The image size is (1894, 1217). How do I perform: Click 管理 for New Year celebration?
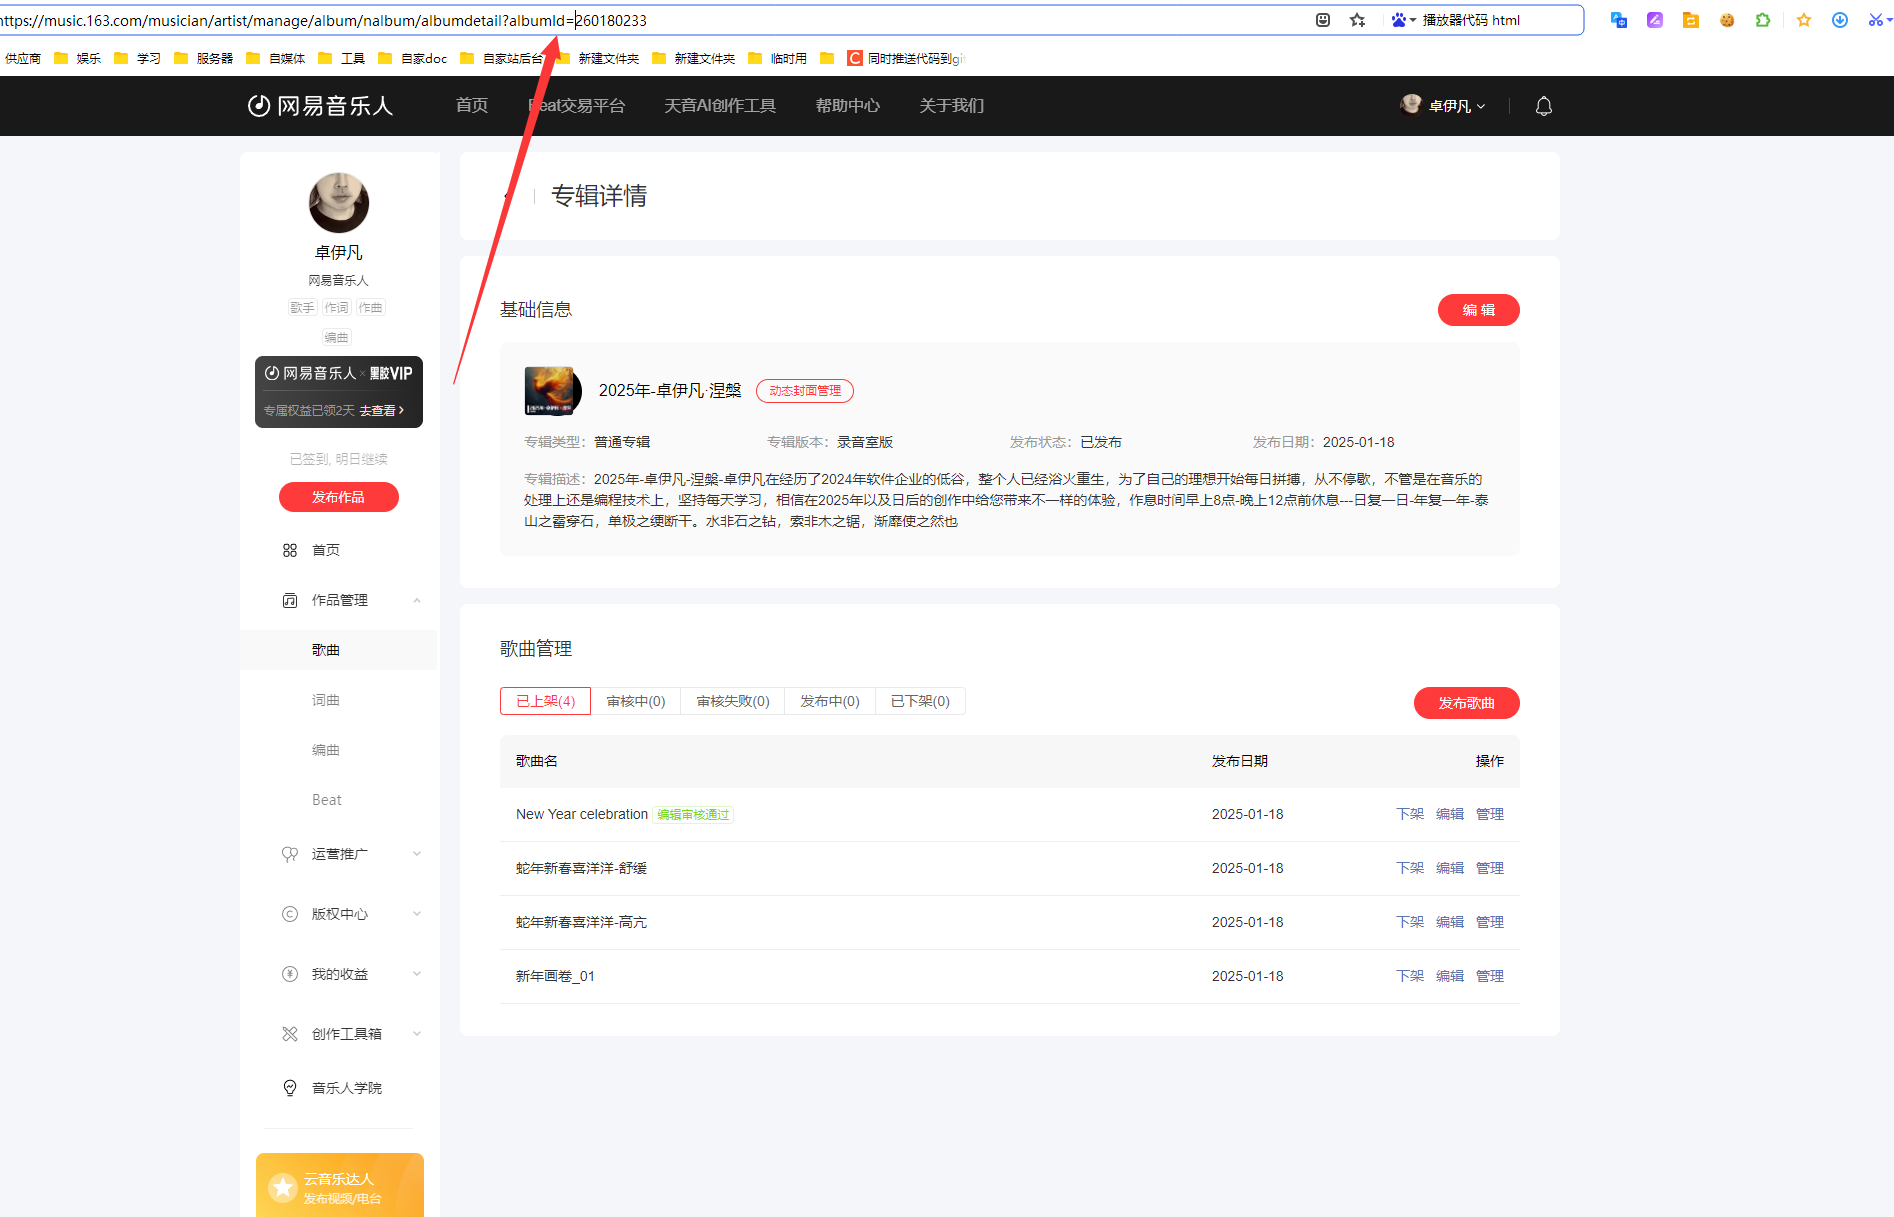tap(1490, 814)
